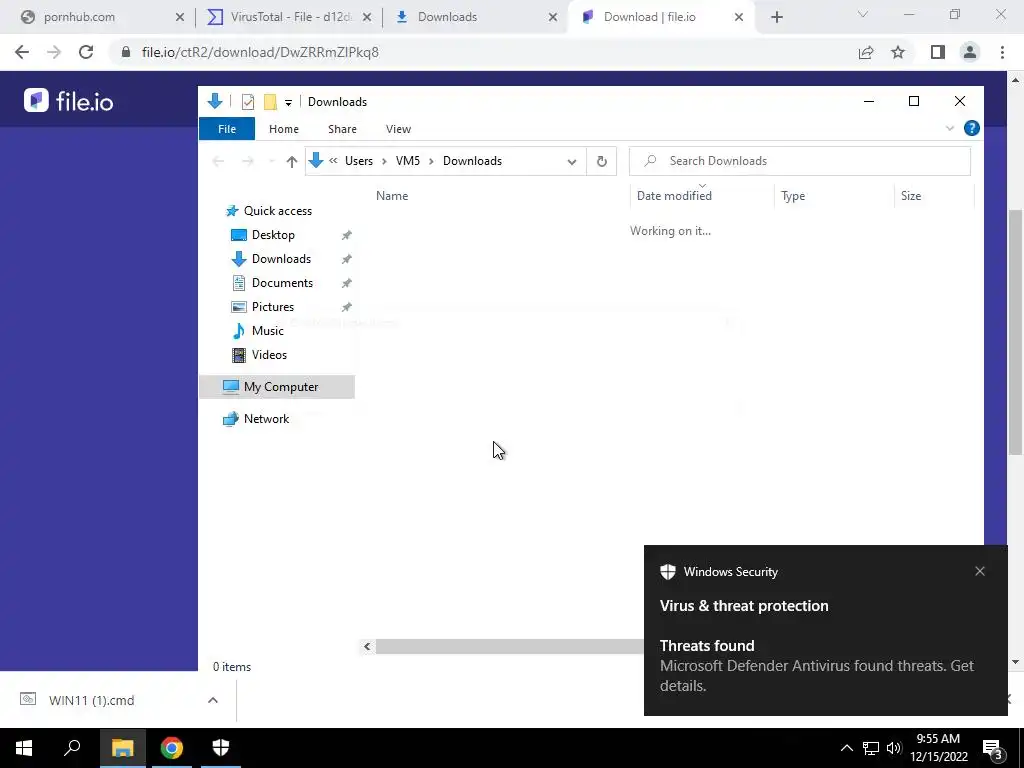The width and height of the screenshot is (1024, 768).
Task: Open the View ribbon tab
Action: (x=398, y=129)
